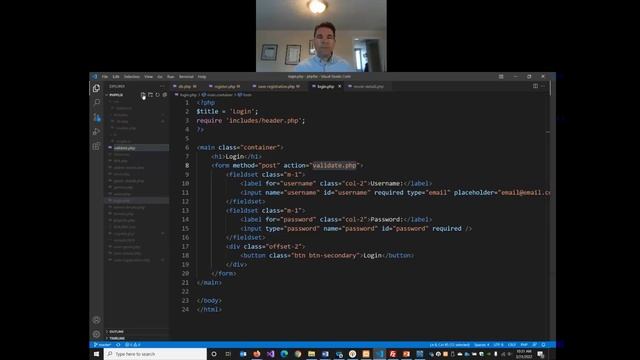640x360 pixels.
Task: Open Microsoft Edge from the taskbar
Action: tap(284, 354)
